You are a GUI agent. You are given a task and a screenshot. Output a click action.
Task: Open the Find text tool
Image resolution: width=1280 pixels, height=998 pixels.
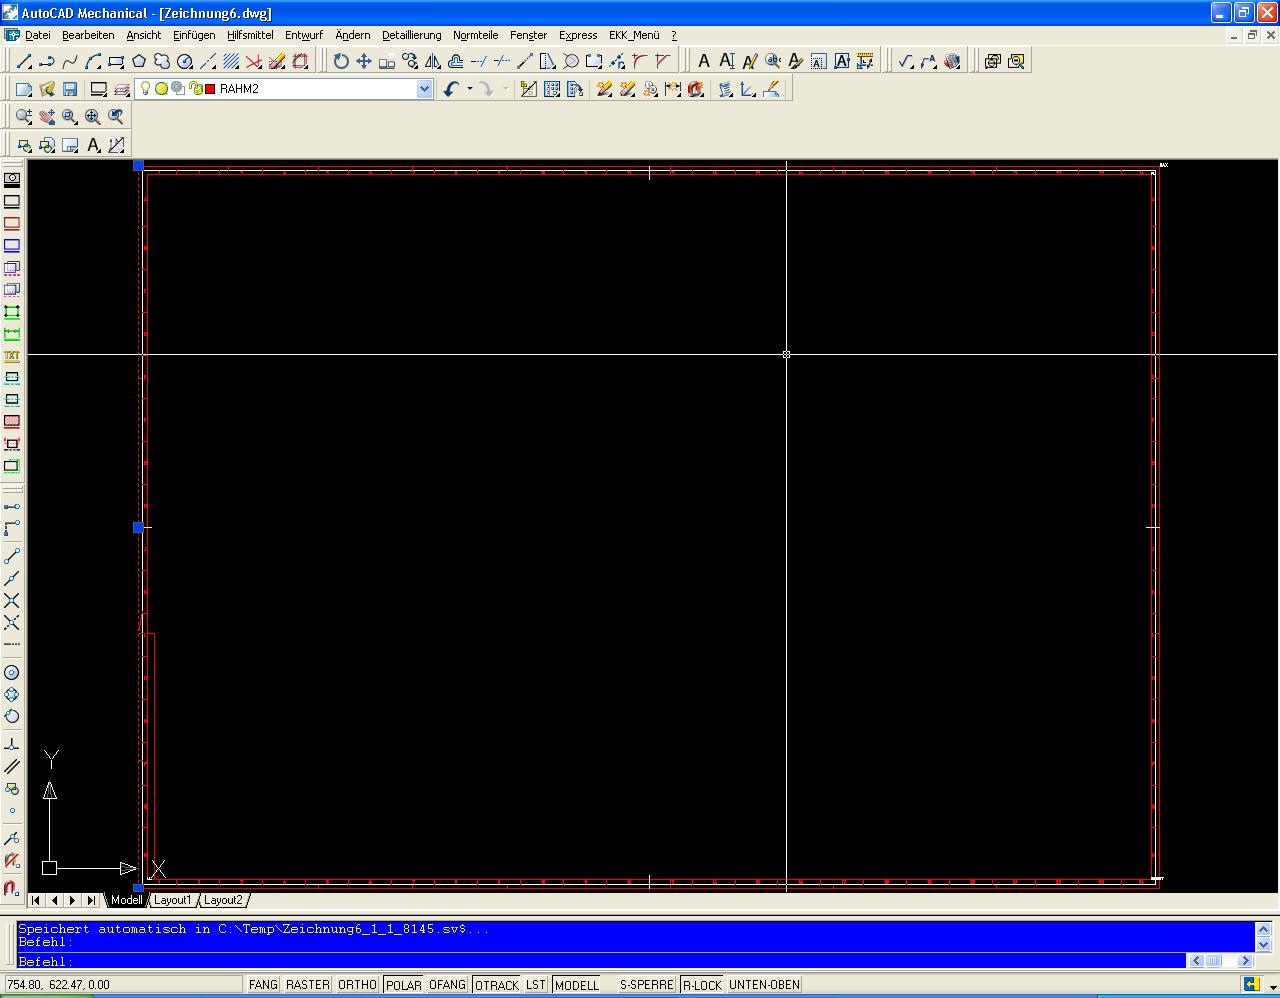(773, 61)
